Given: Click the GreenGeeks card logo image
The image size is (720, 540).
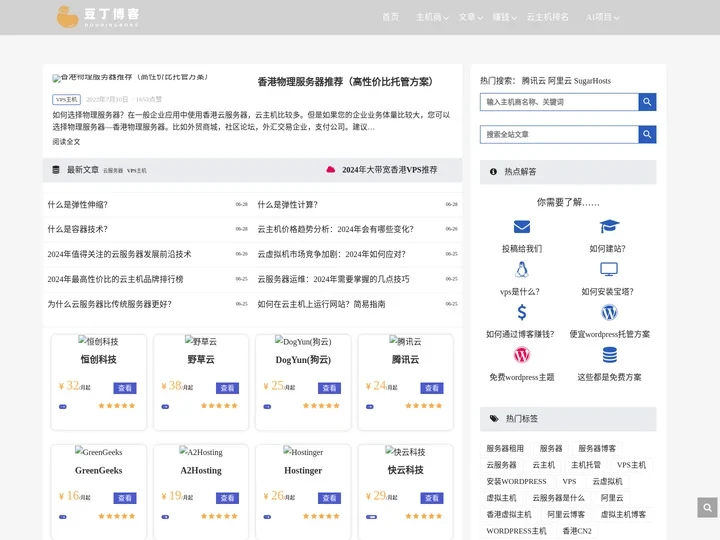Looking at the screenshot, I should pos(98,452).
